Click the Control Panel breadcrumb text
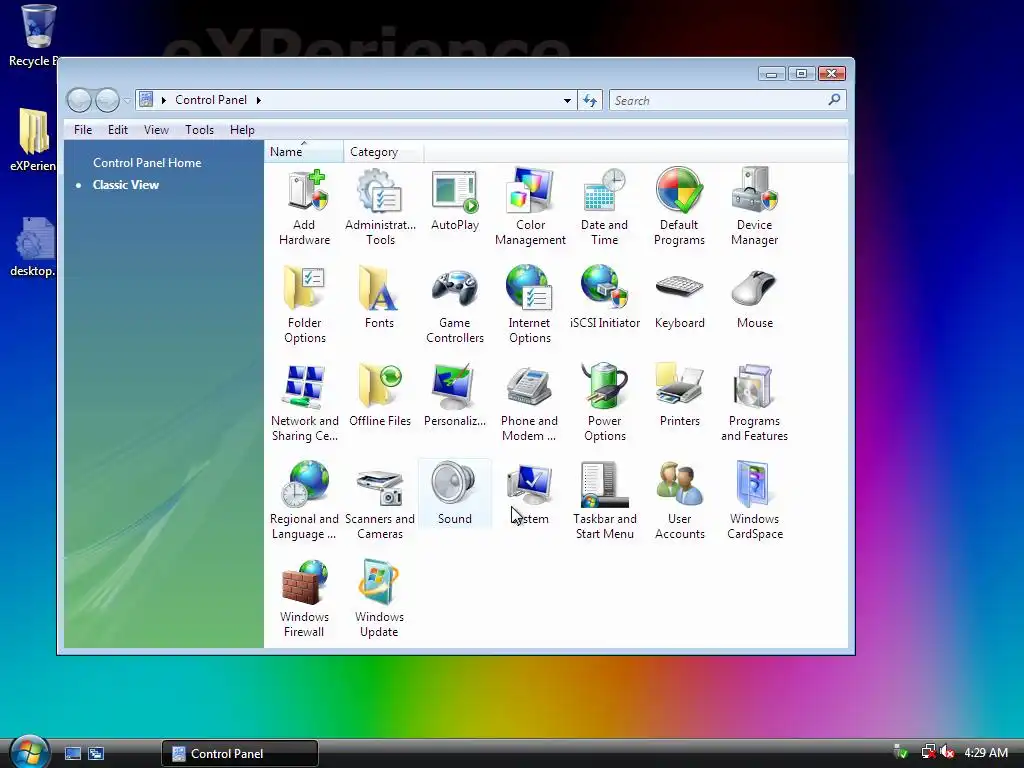Screen dimensions: 1024x768 pyautogui.click(x=211, y=100)
